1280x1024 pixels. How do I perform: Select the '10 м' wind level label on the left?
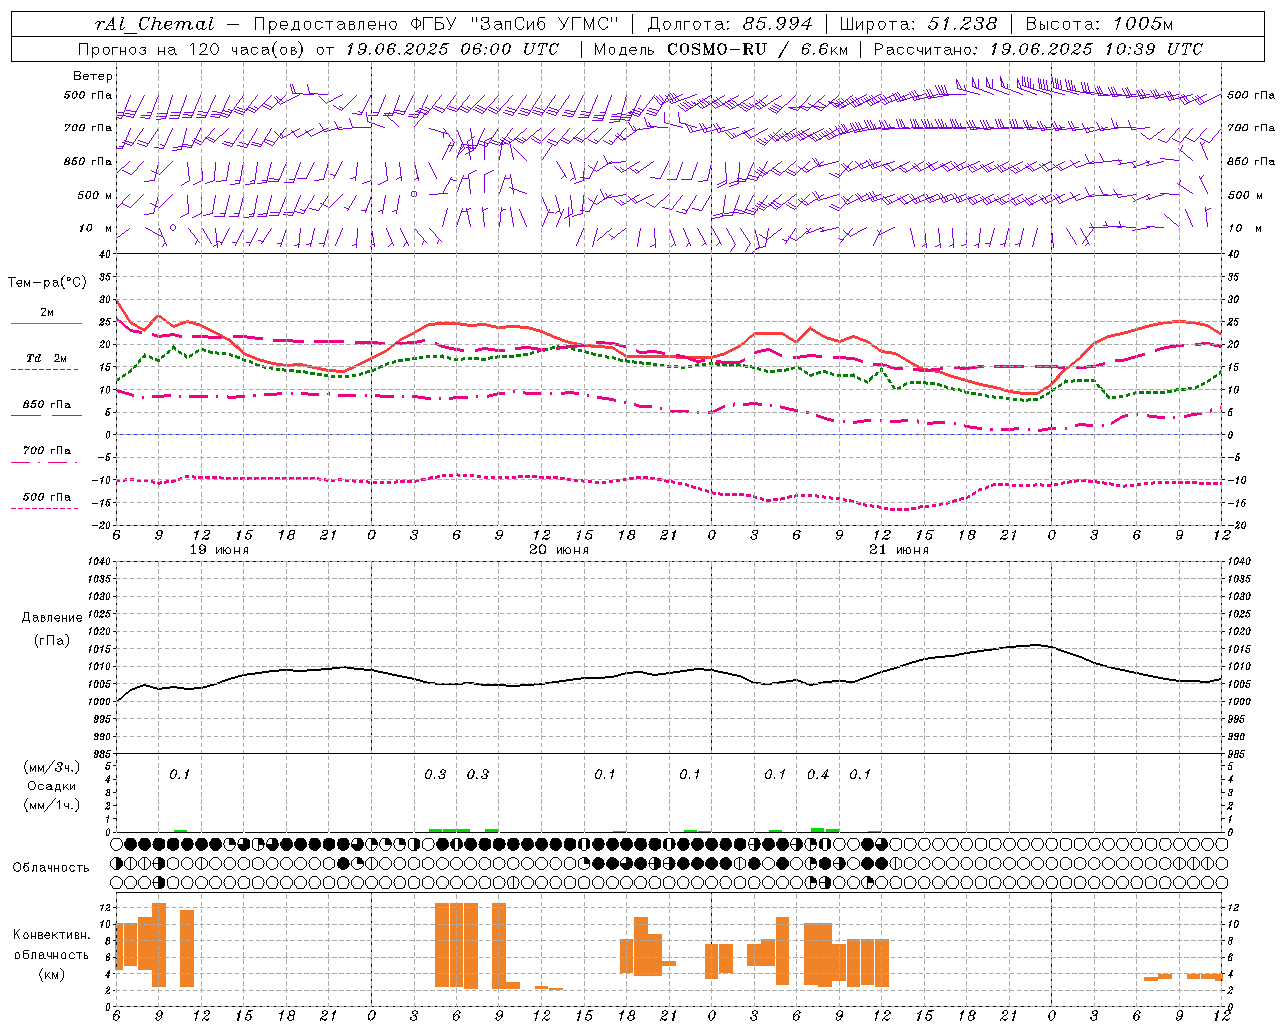pos(95,228)
